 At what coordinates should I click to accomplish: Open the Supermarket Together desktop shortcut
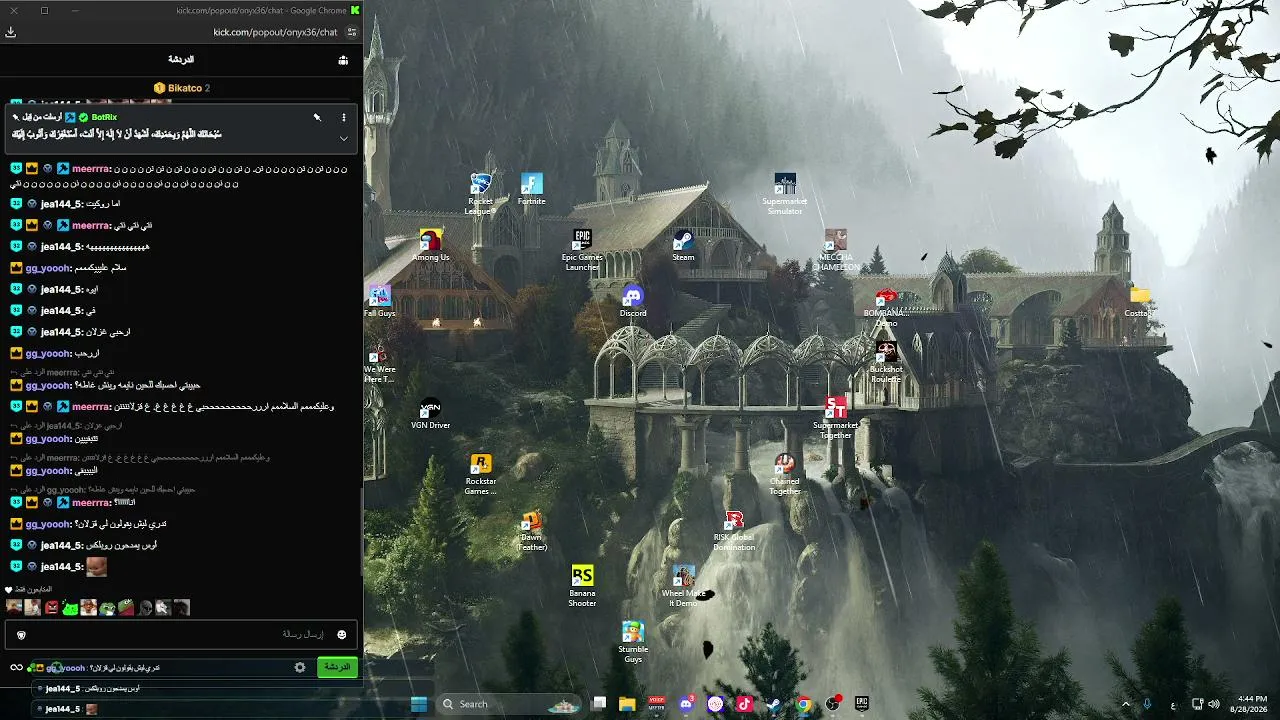(836, 418)
